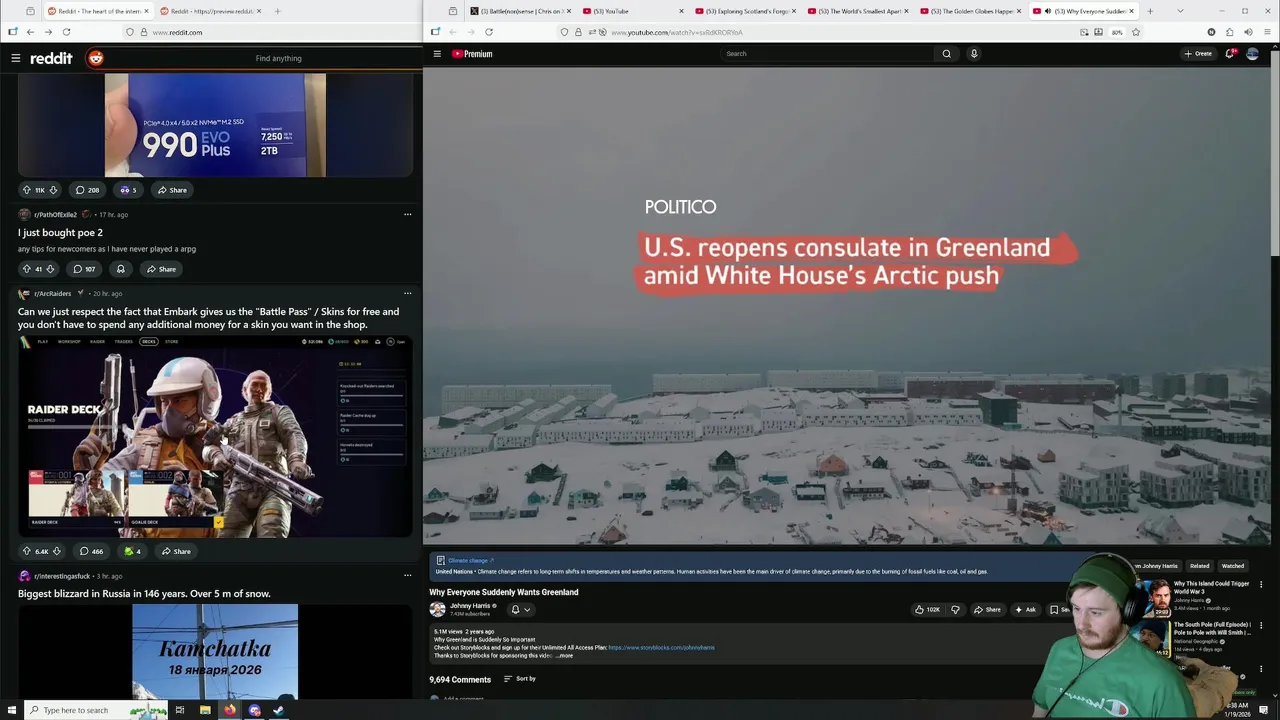
Task: Search YouTube with voice microphone
Action: pos(974,54)
